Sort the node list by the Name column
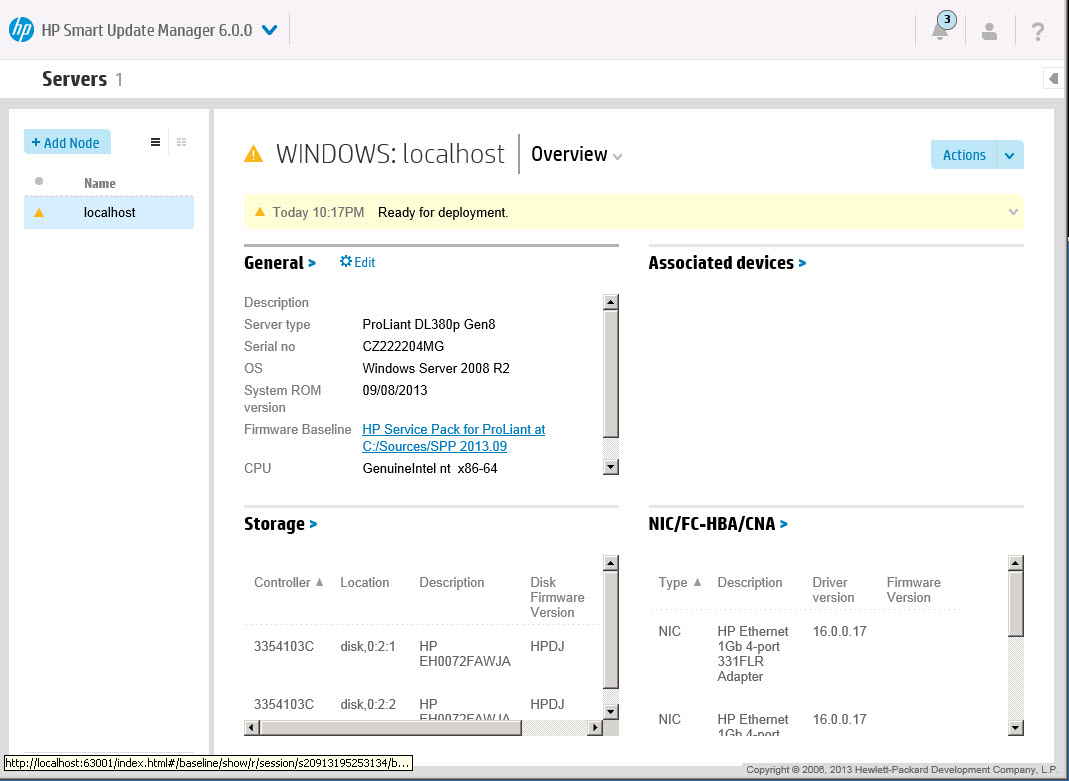This screenshot has width=1069, height=781. pyautogui.click(x=100, y=183)
